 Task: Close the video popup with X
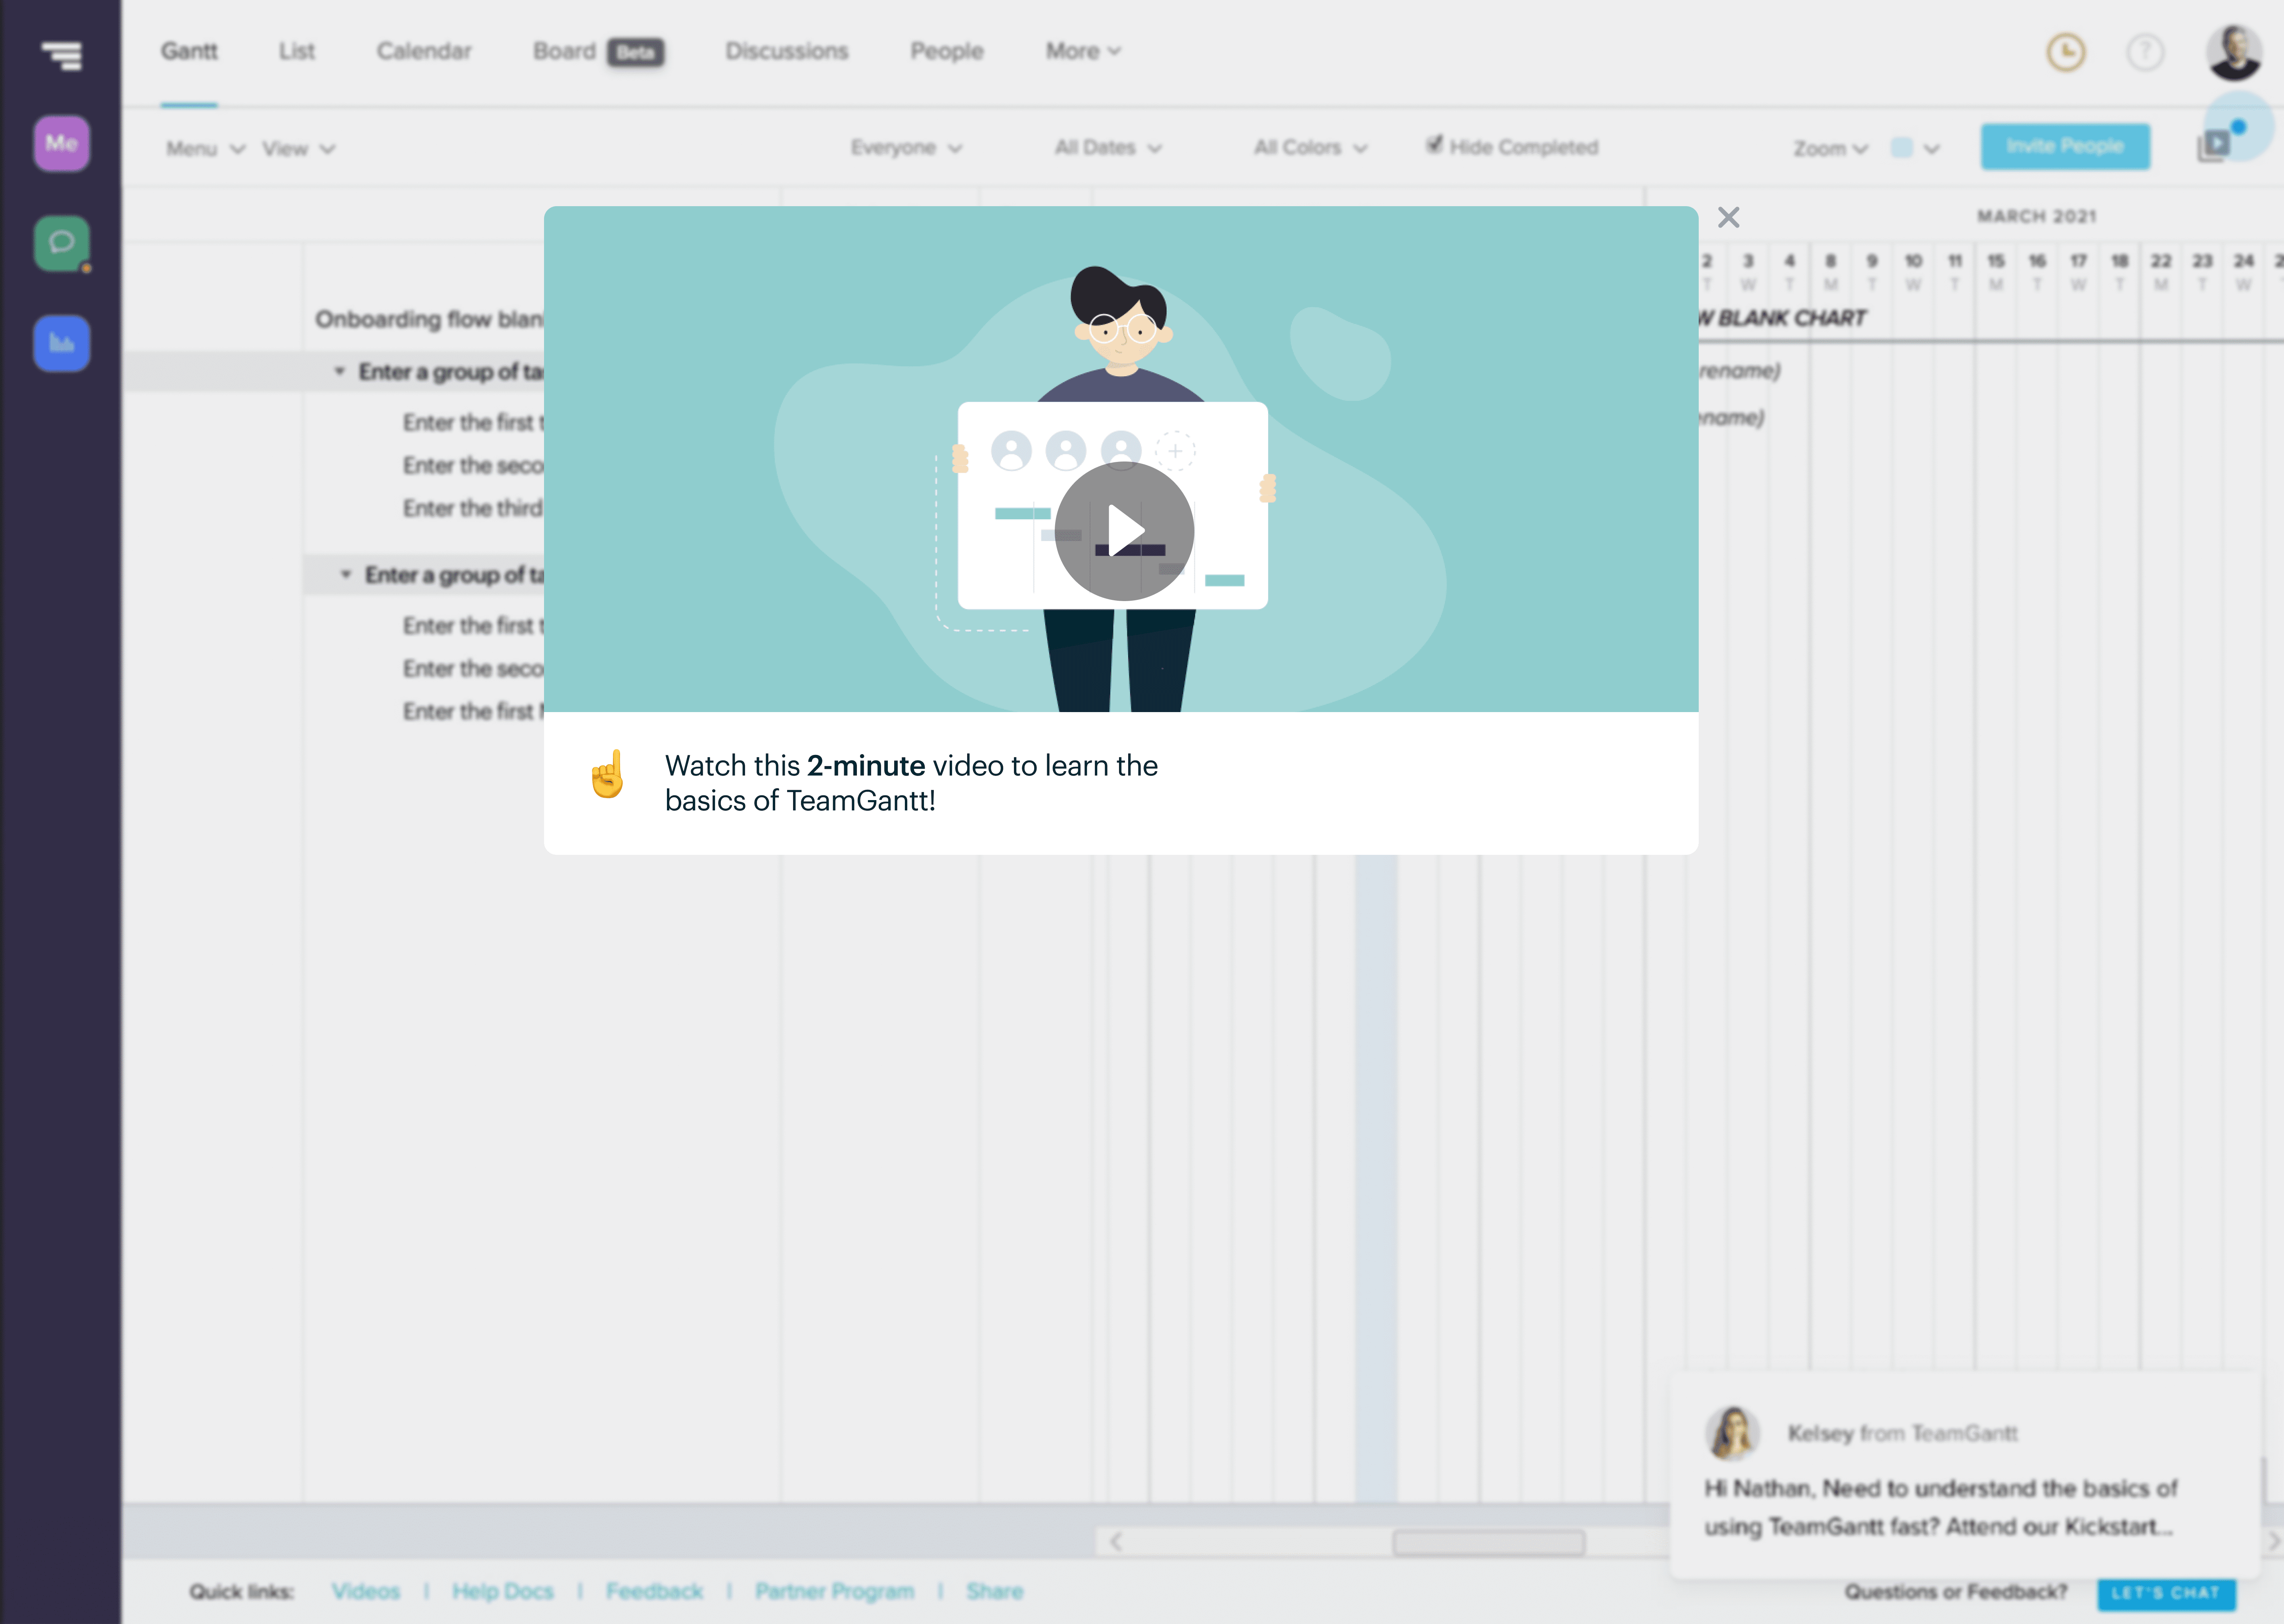pos(1728,217)
